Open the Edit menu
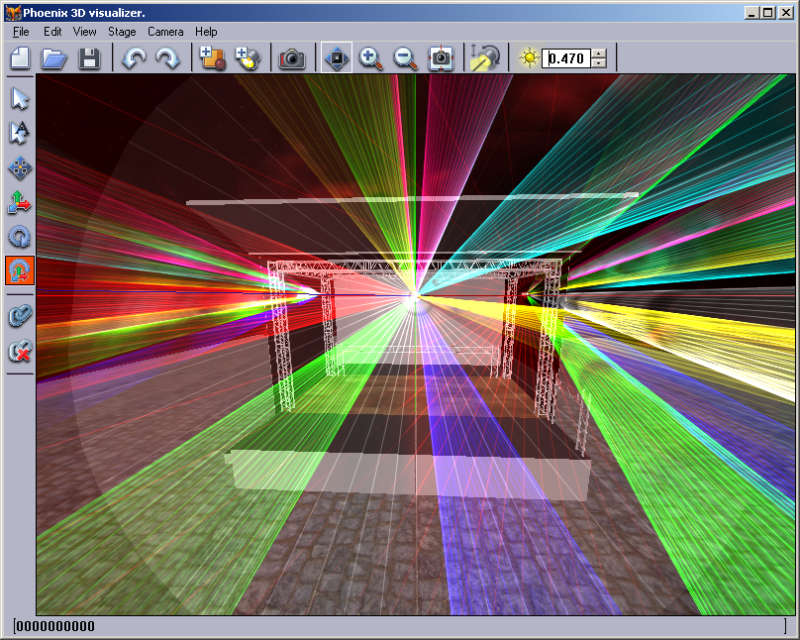The height and width of the screenshot is (640, 800). [53, 32]
